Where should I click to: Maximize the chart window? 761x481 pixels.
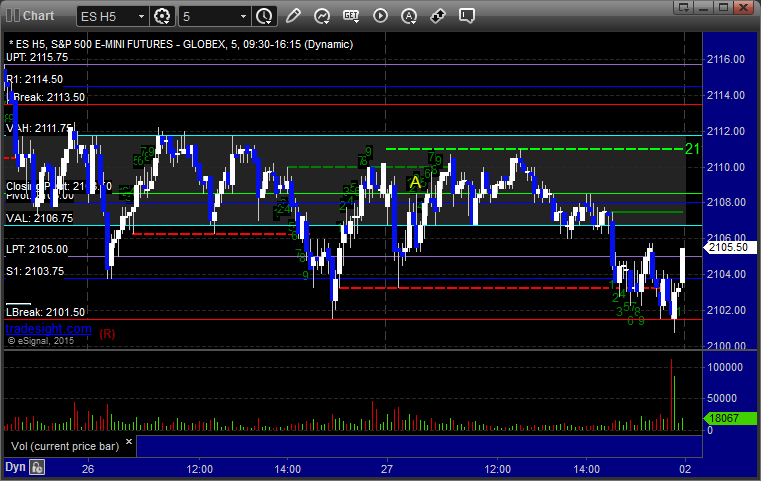click(724, 7)
